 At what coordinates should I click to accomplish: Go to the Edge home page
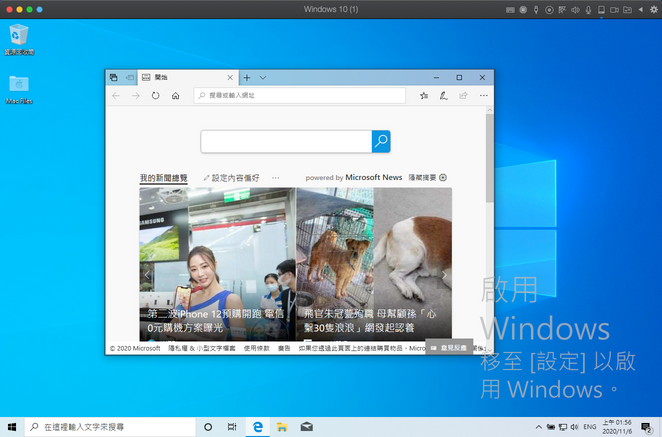click(x=176, y=96)
